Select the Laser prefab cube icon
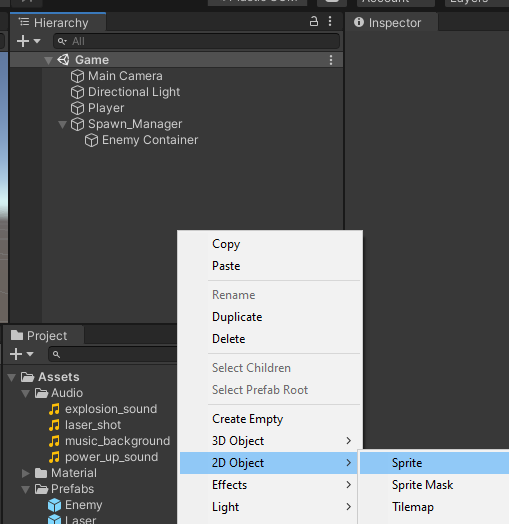Screen dimensions: 509x524 click(54, 519)
